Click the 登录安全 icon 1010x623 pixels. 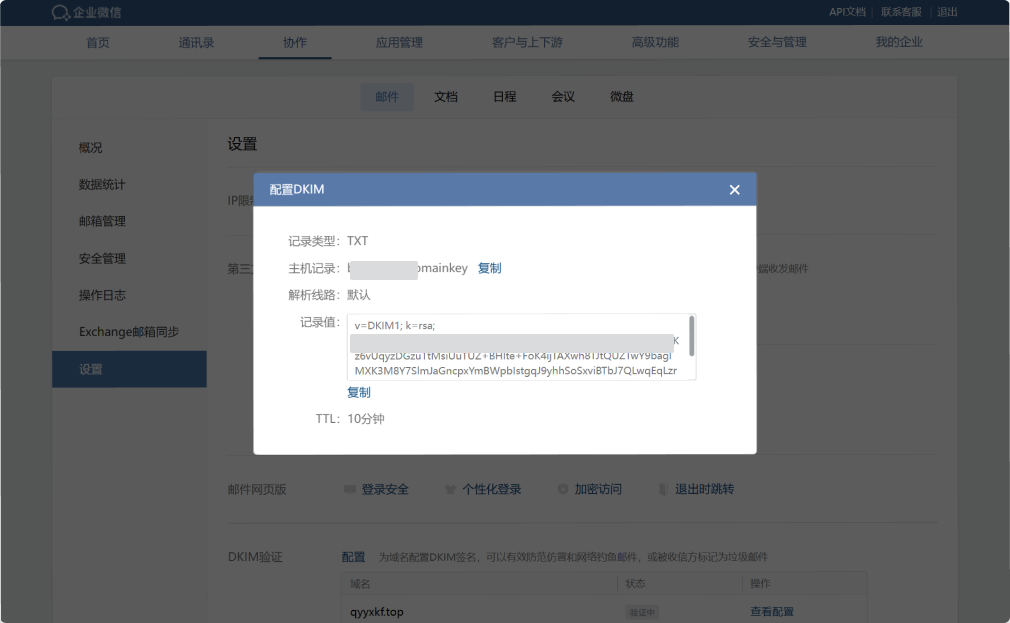click(349, 490)
